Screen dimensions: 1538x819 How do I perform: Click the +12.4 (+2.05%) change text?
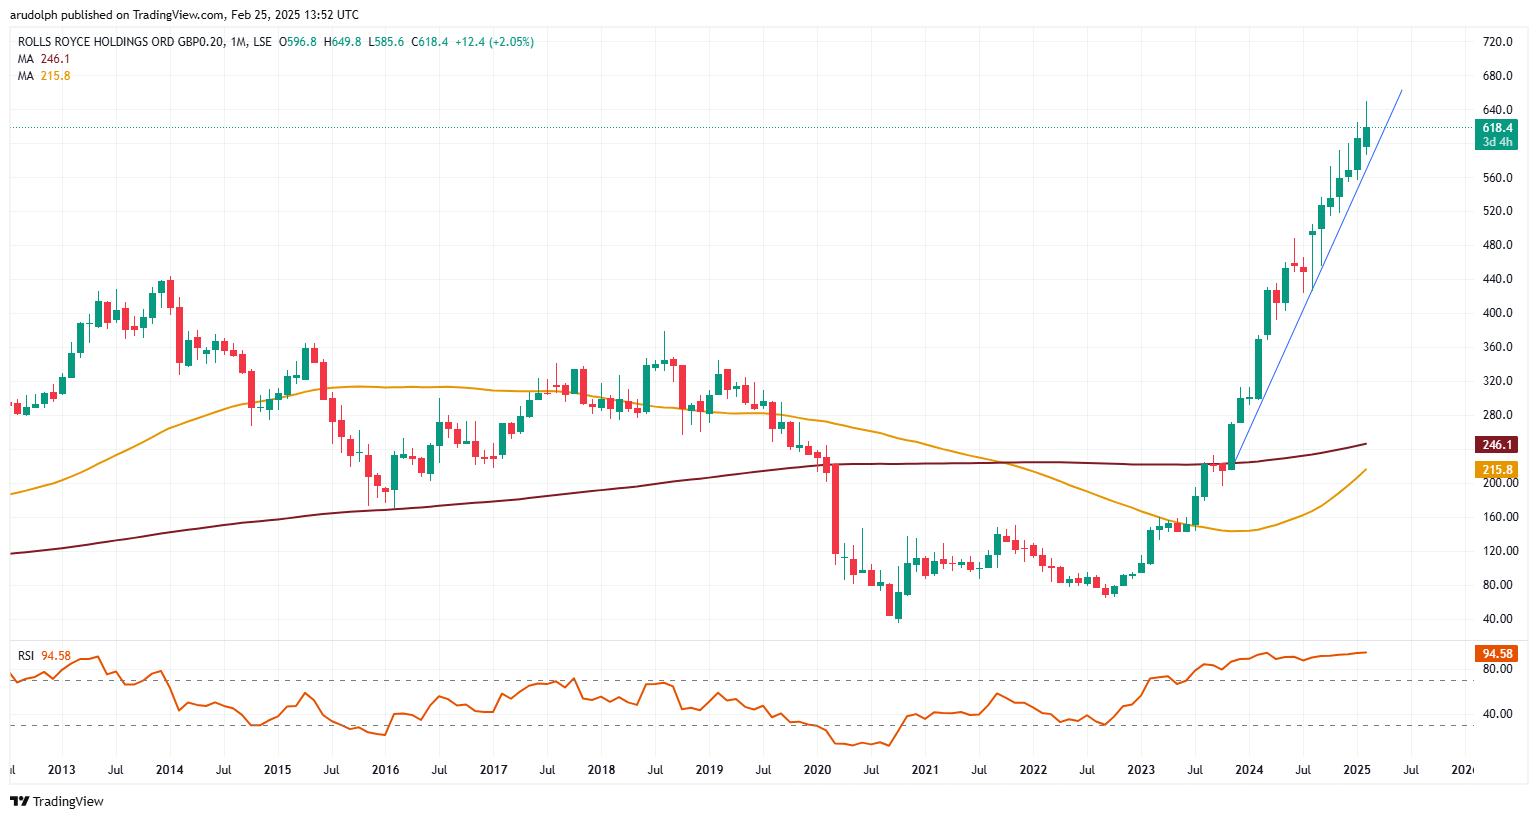[494, 42]
